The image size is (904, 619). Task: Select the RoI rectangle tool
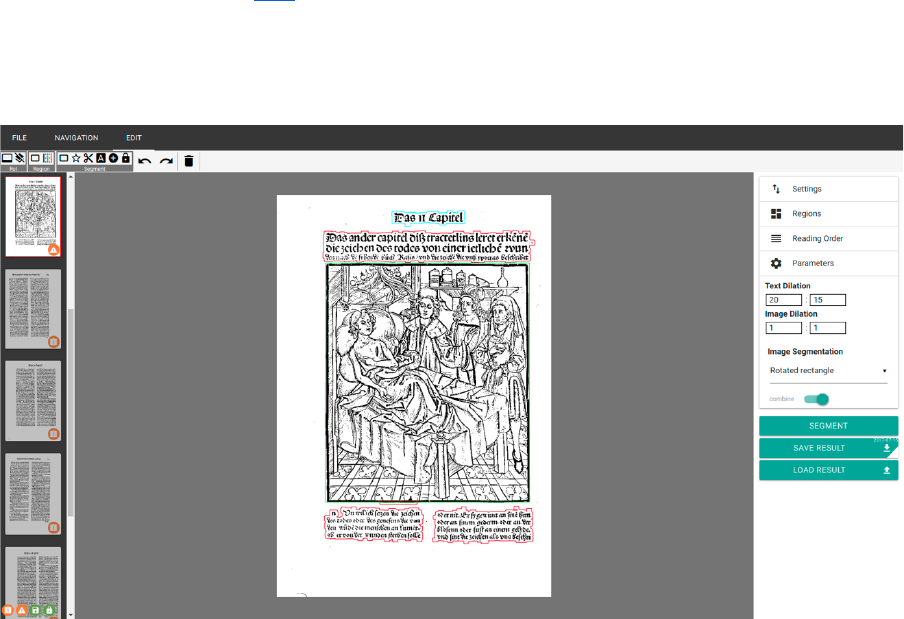coord(7,158)
